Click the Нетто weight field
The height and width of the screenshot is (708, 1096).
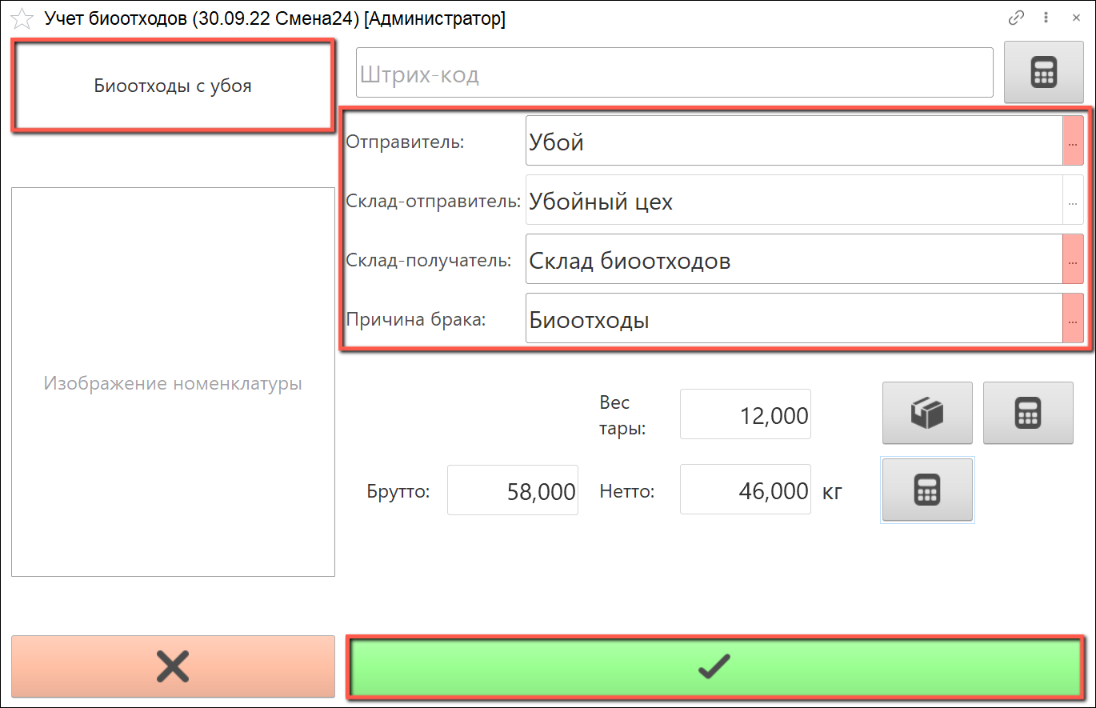(x=745, y=491)
